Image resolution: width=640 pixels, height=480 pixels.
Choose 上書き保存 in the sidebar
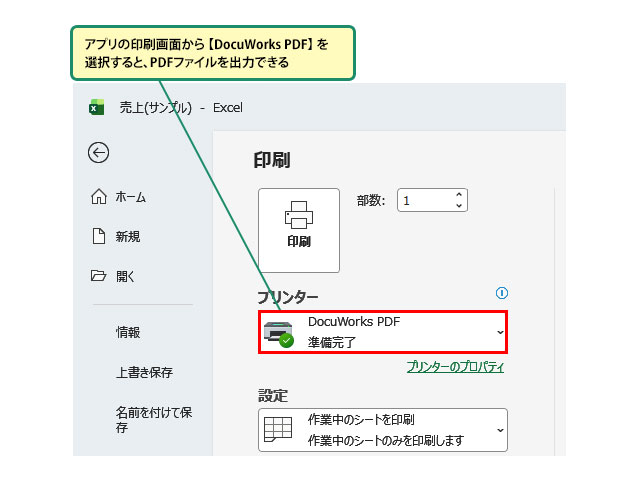(x=144, y=372)
